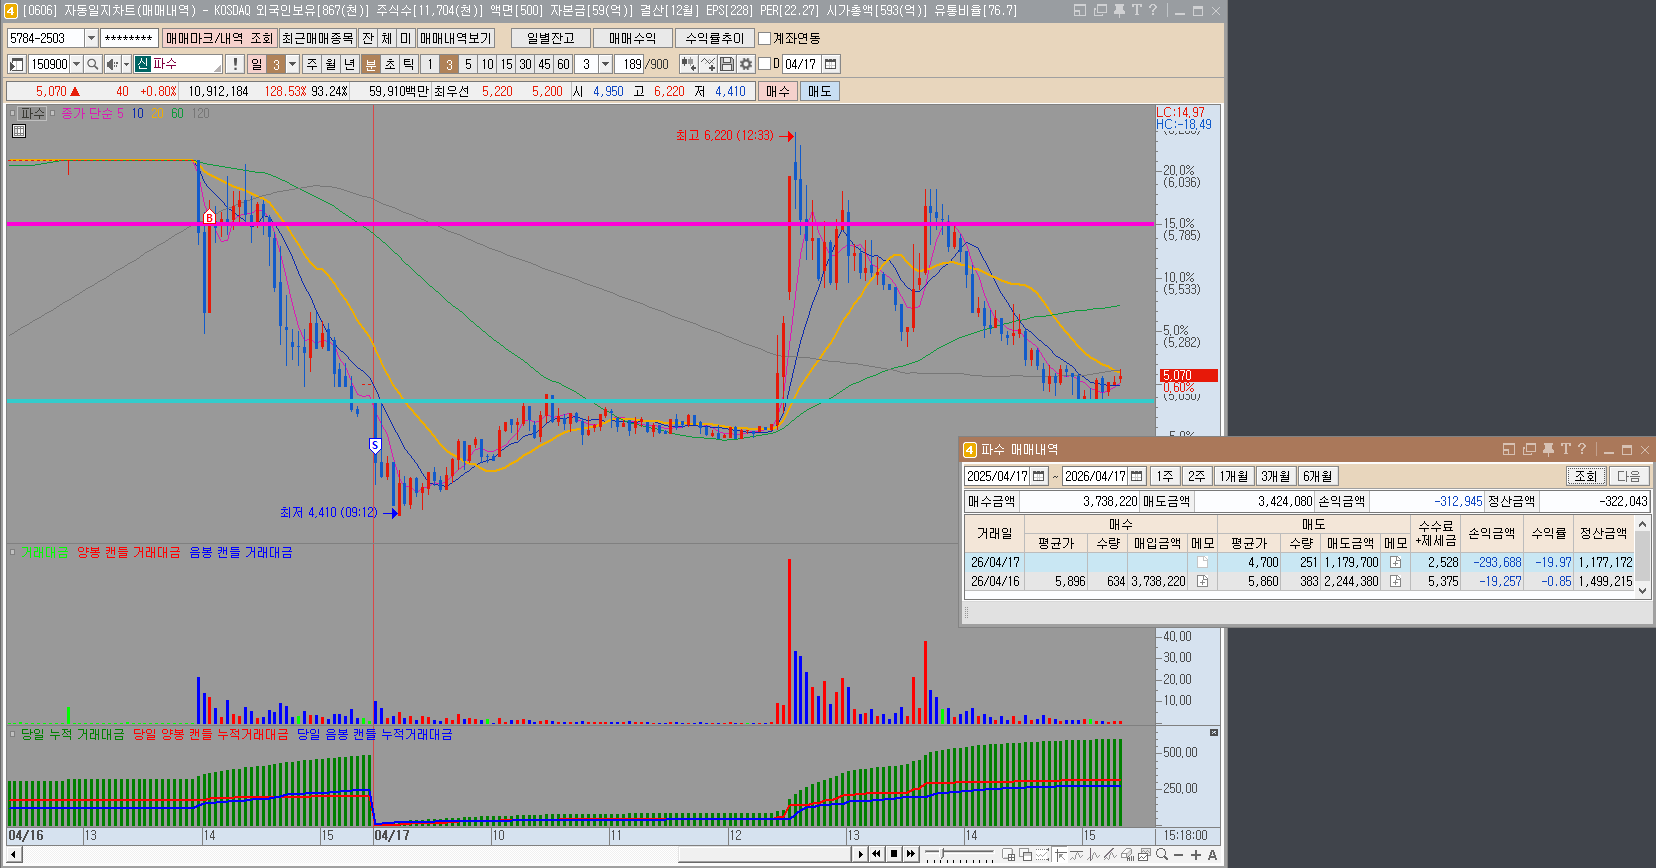Click the fast-forward button below chart

pyautogui.click(x=910, y=854)
